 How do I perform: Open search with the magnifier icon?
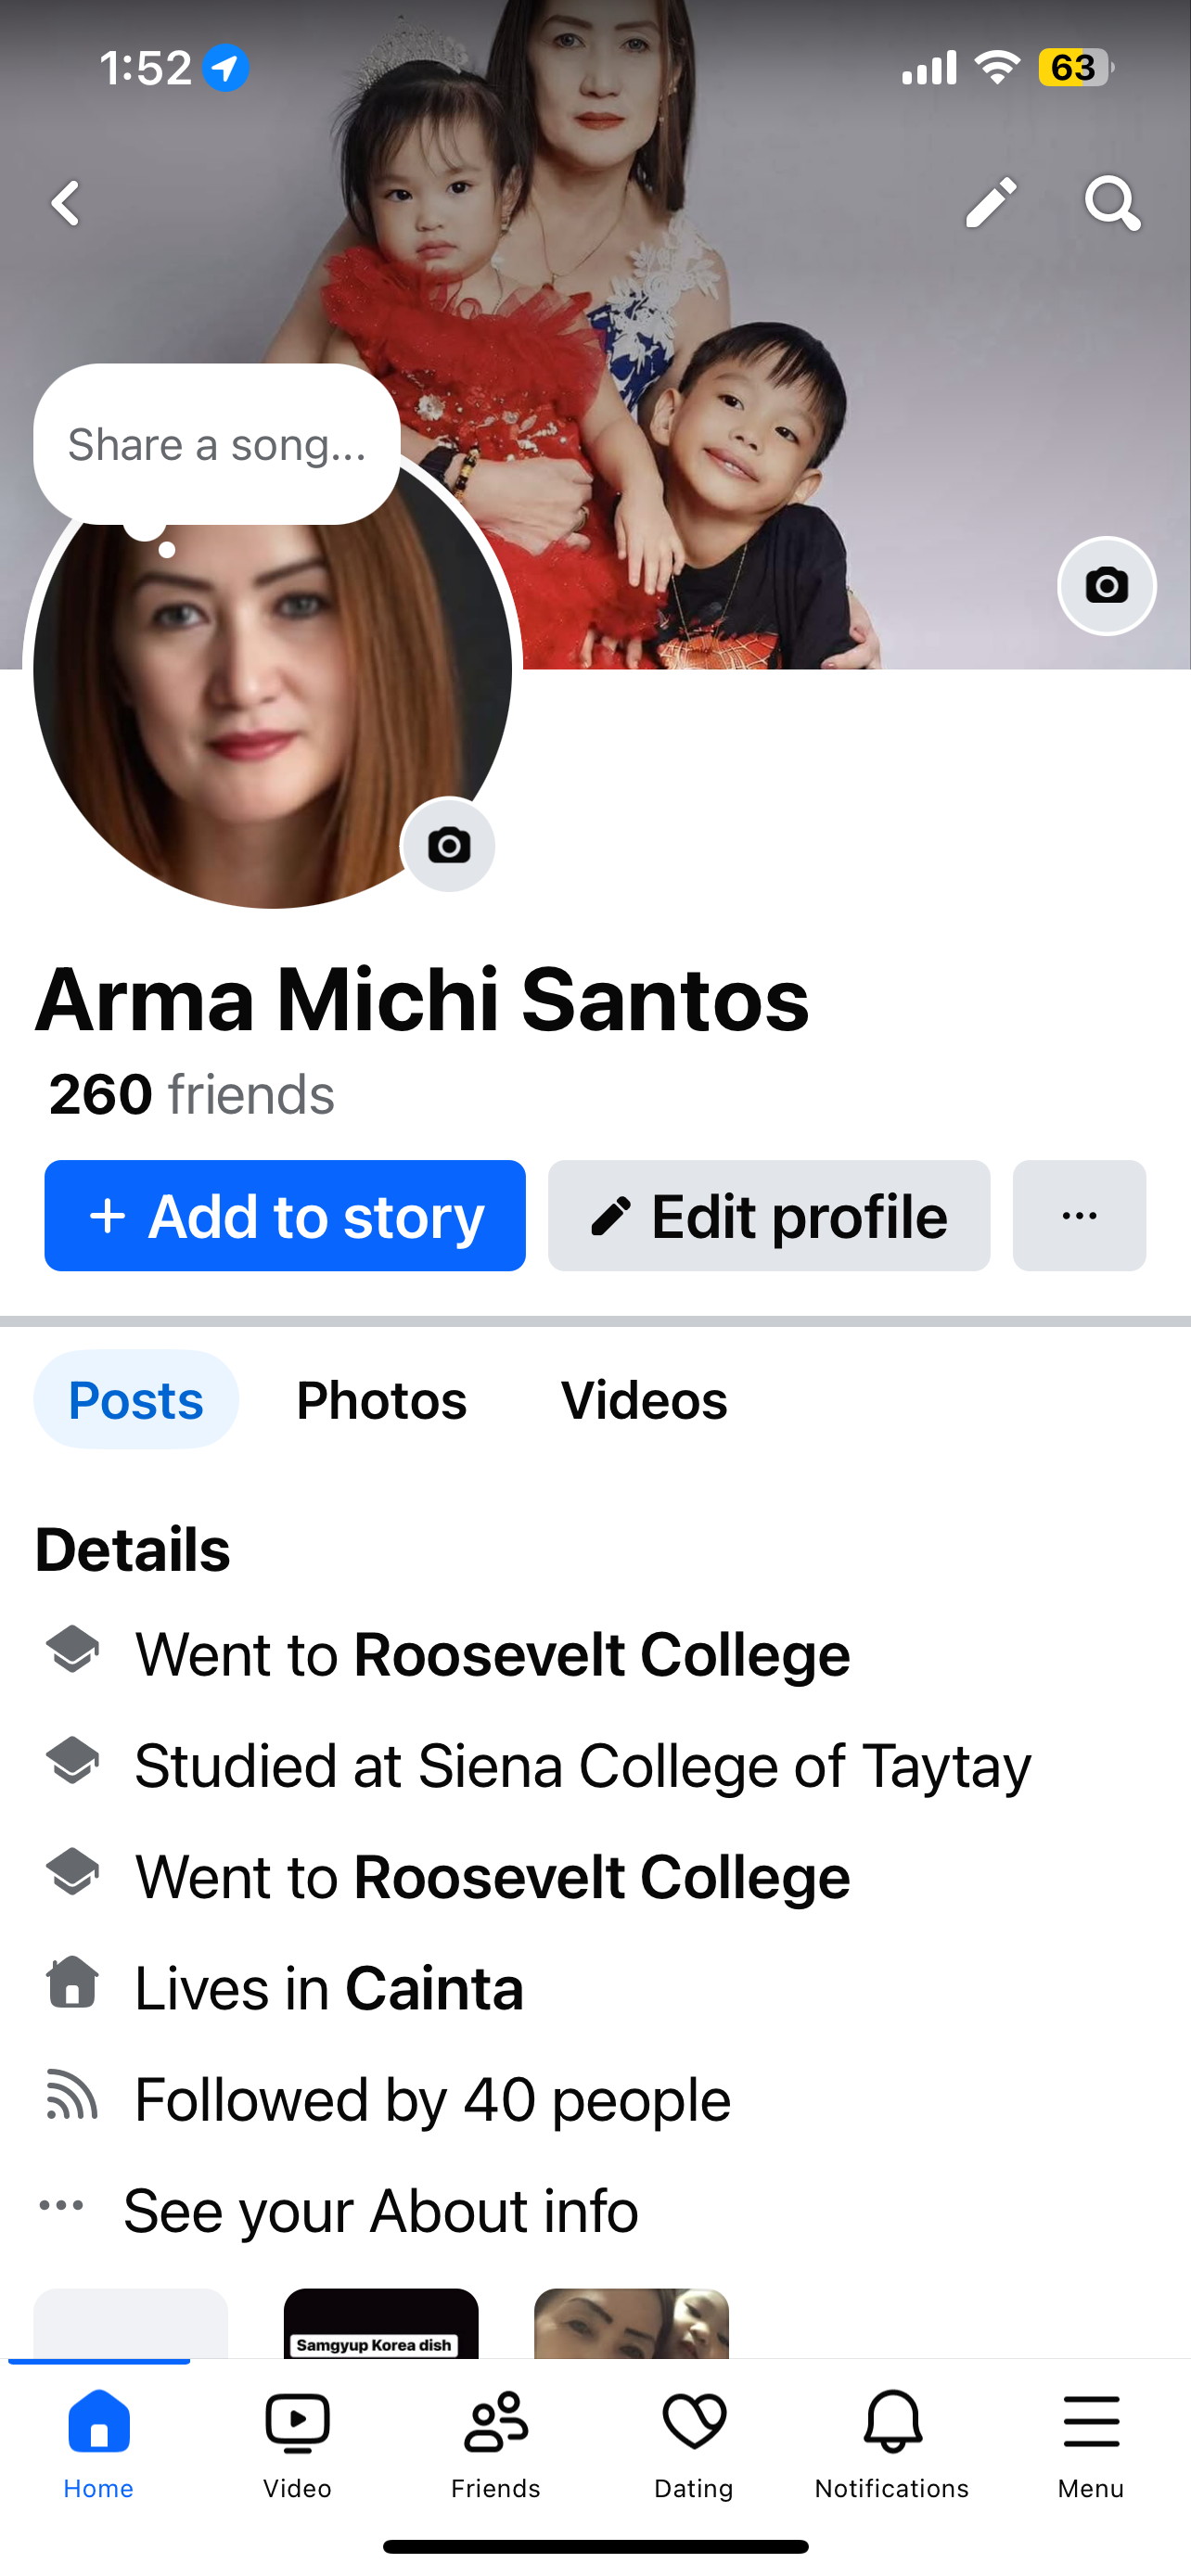tap(1112, 203)
